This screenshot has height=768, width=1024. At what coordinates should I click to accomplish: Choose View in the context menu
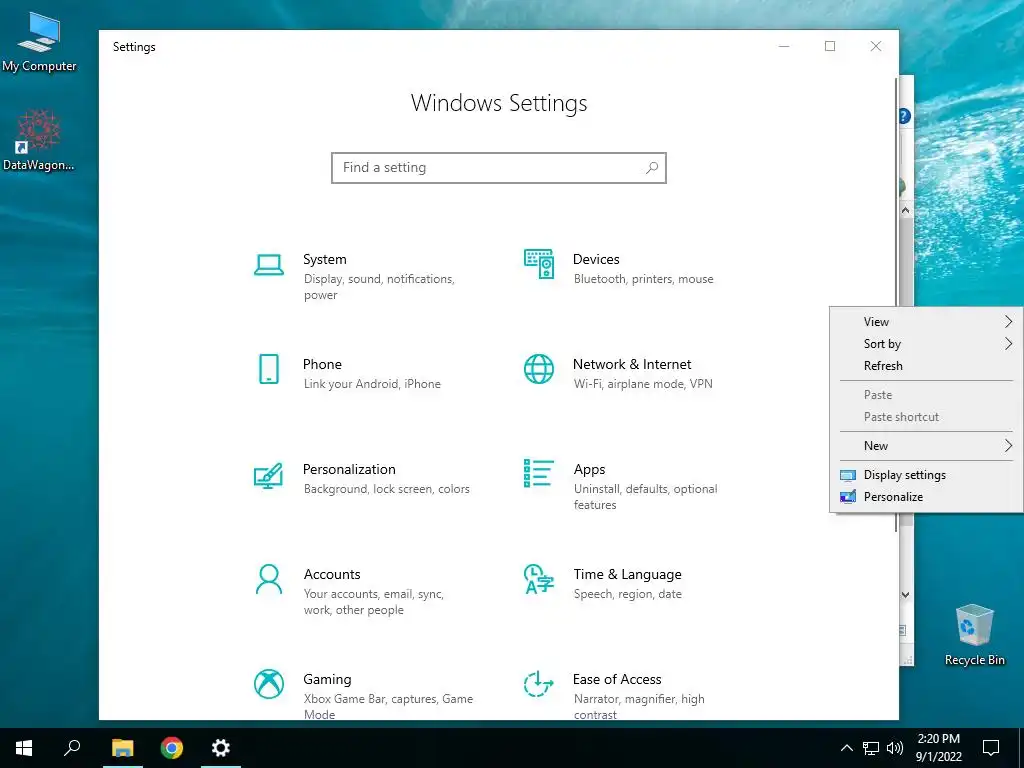(x=926, y=321)
